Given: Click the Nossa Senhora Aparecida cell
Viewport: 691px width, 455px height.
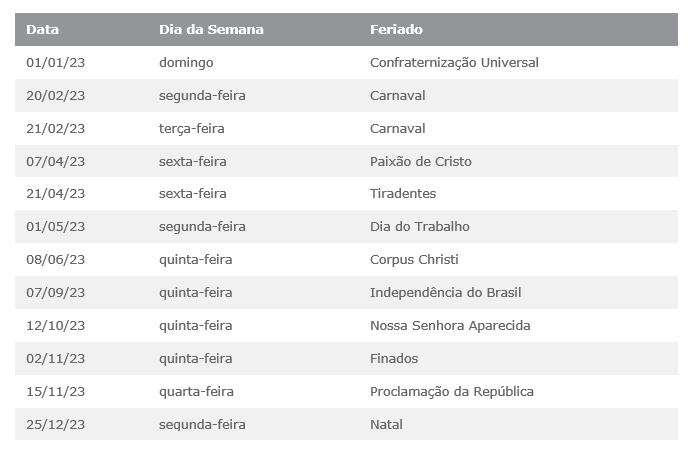Looking at the screenshot, I should pos(450,326).
